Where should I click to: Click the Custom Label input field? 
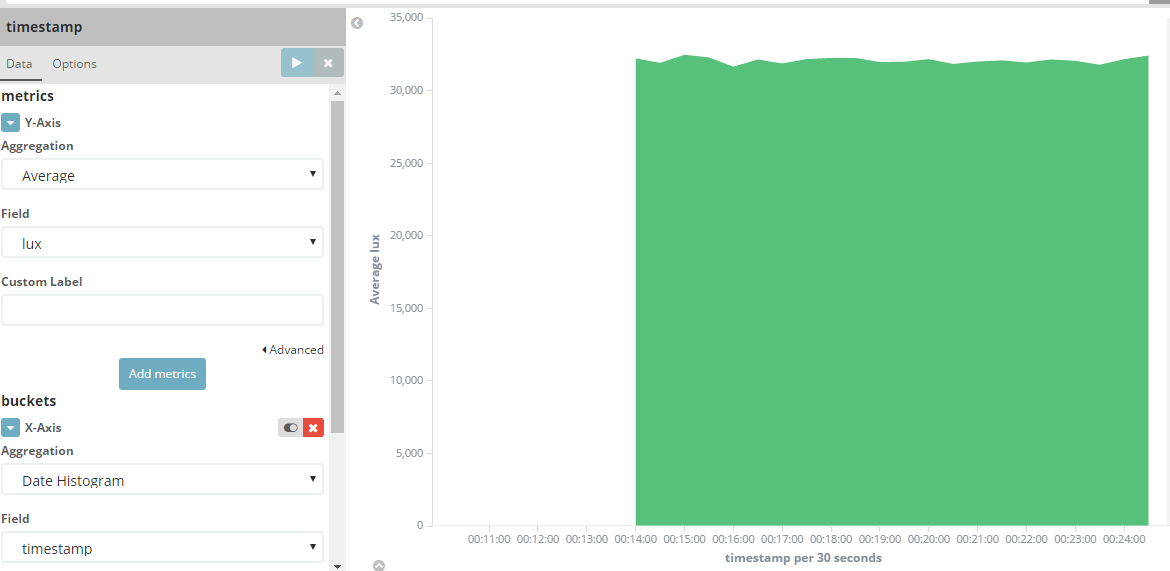(x=162, y=310)
